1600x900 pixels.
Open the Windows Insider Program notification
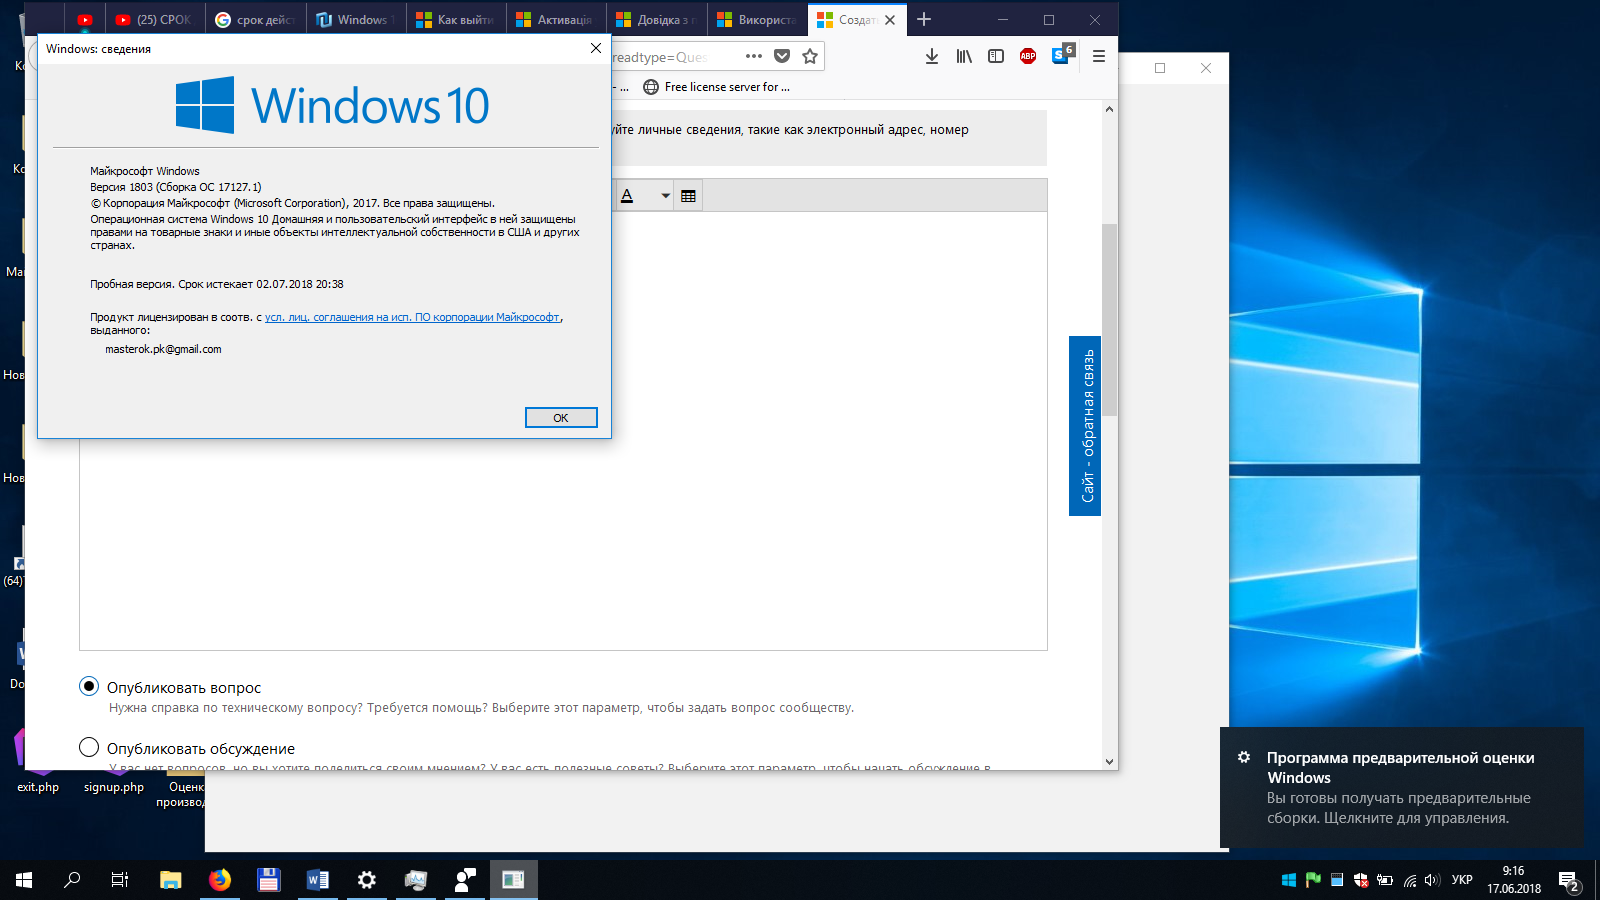coord(1402,788)
